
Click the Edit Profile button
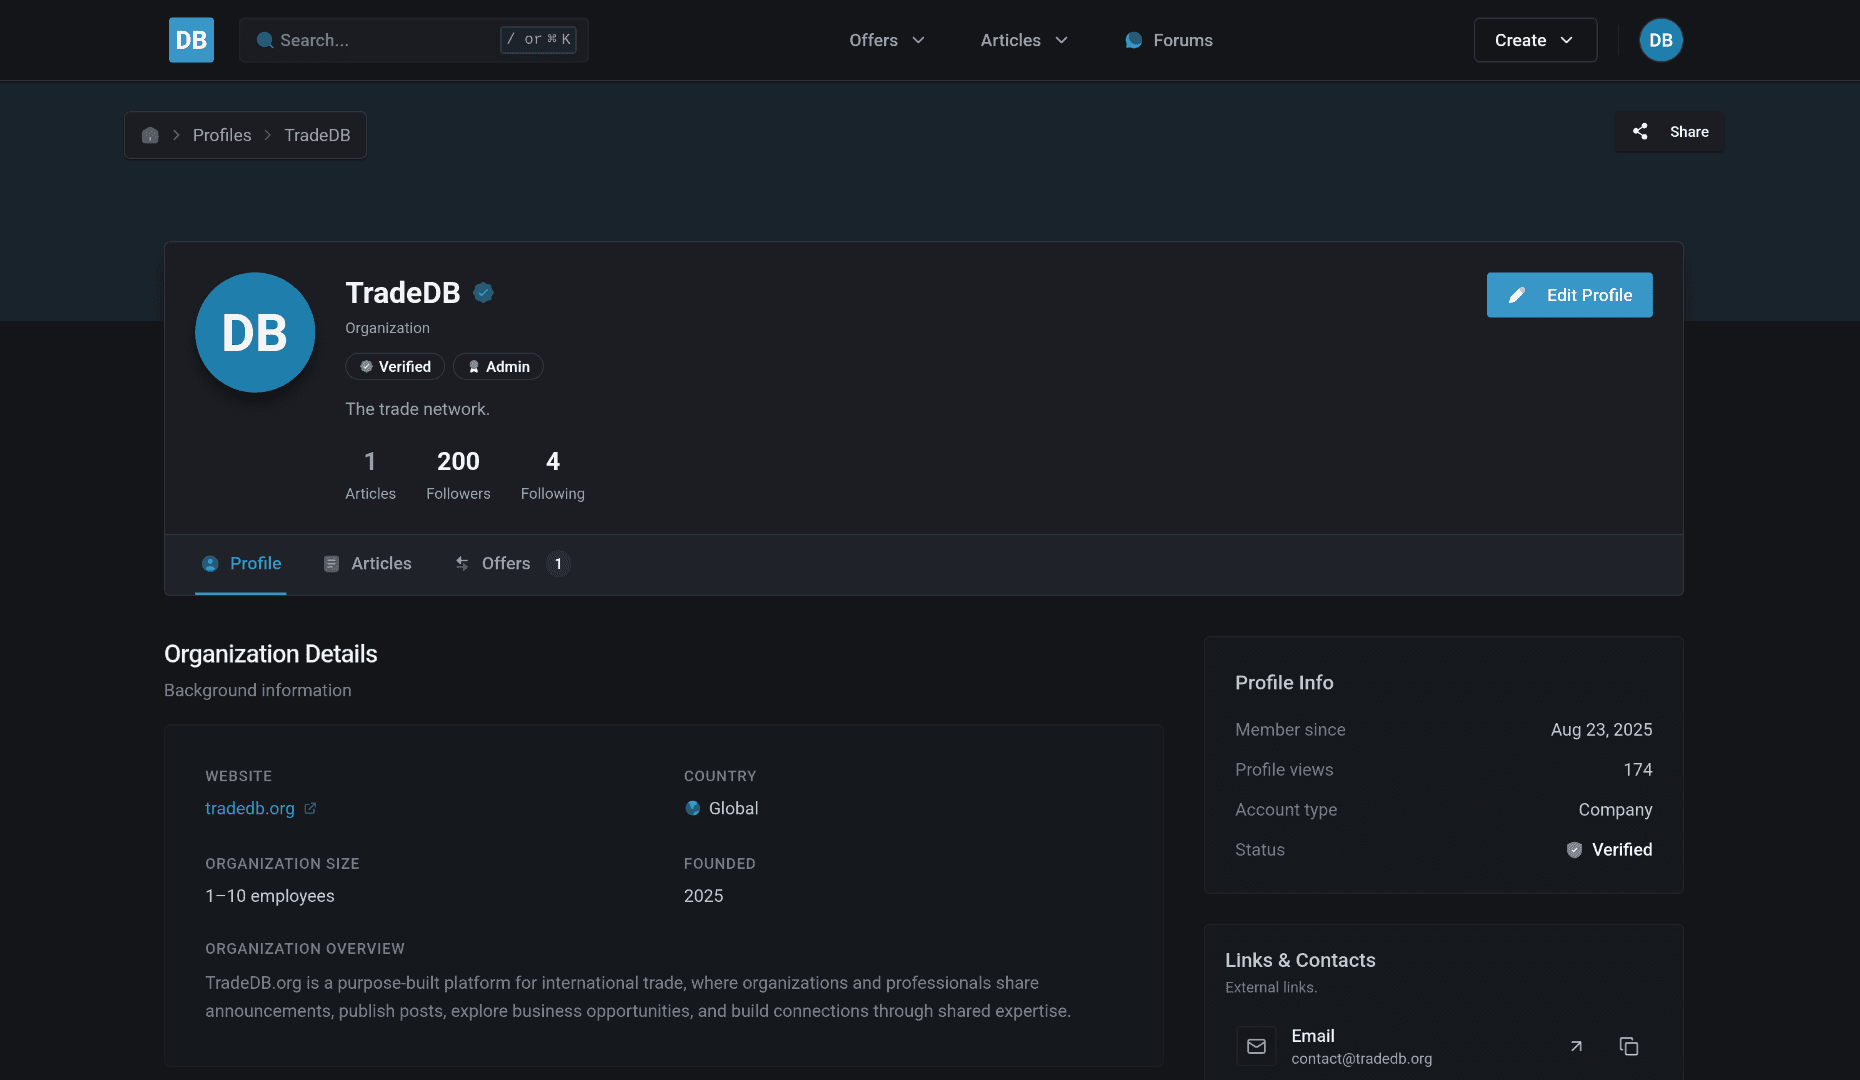pyautogui.click(x=1568, y=295)
